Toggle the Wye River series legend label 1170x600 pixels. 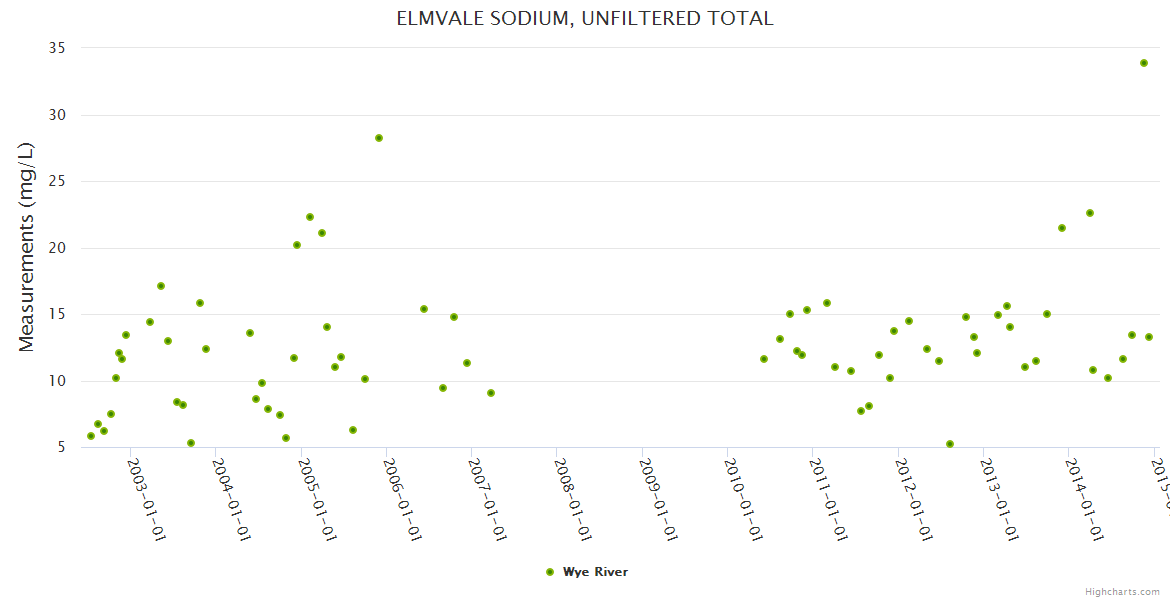point(595,572)
